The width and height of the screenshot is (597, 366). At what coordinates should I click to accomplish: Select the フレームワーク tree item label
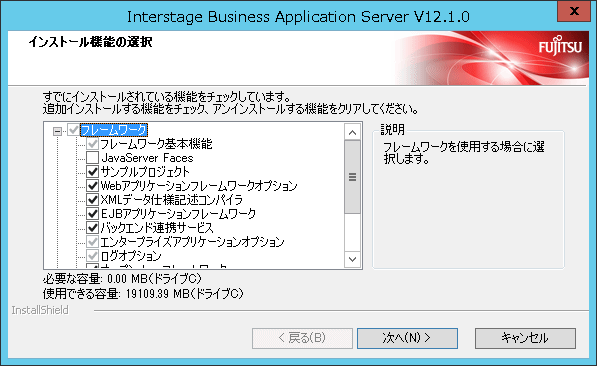114,130
